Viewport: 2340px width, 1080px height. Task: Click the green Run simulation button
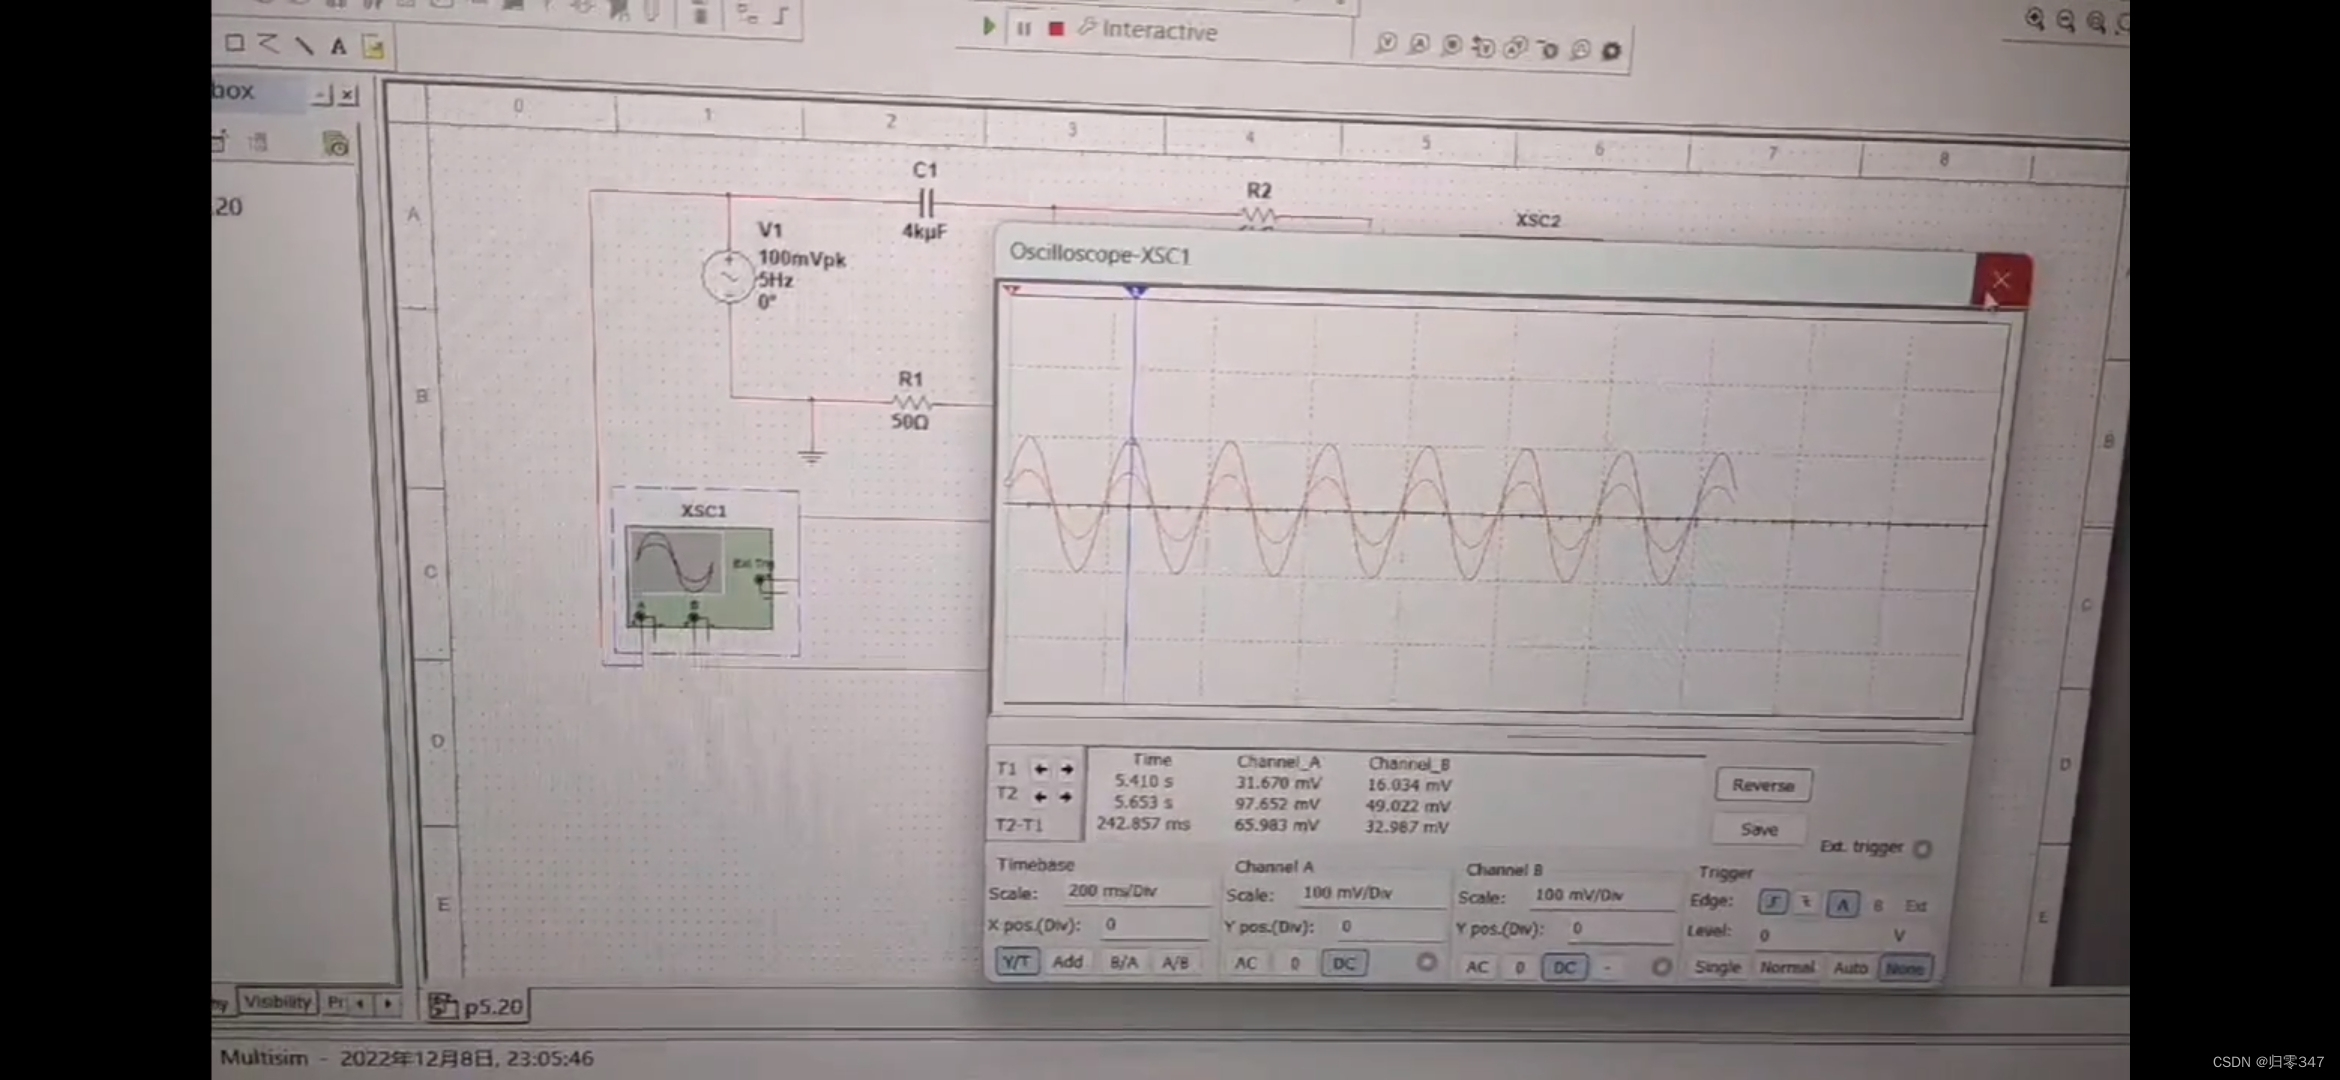tap(988, 26)
